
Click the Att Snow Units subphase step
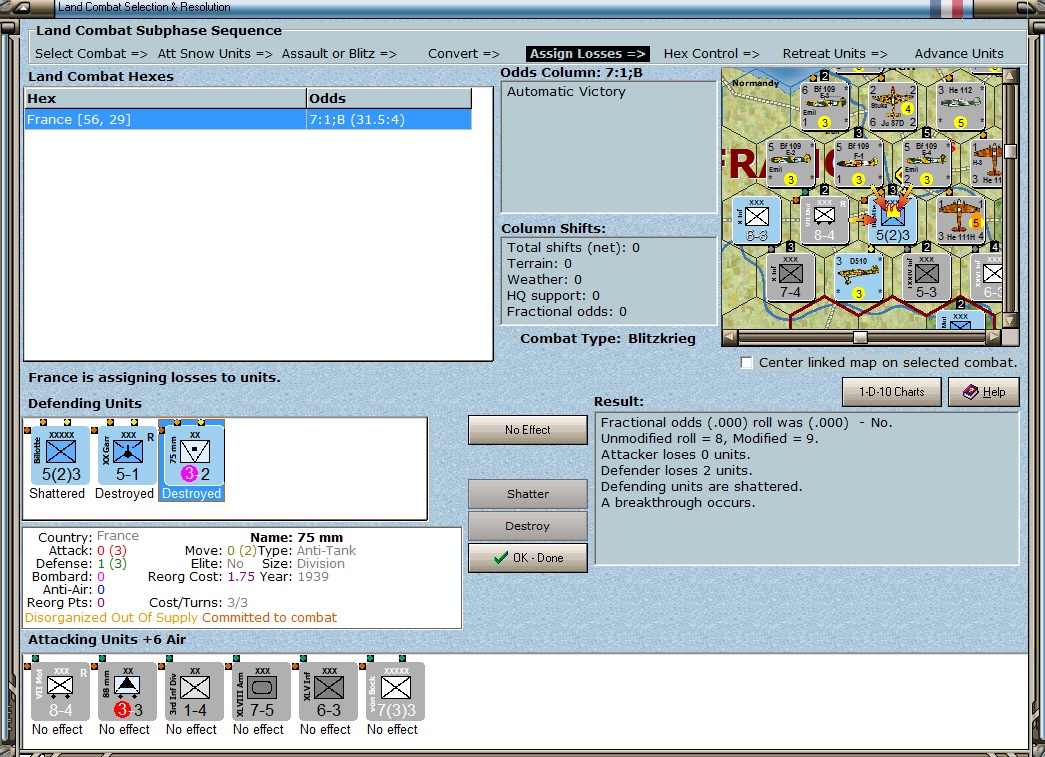pos(215,53)
